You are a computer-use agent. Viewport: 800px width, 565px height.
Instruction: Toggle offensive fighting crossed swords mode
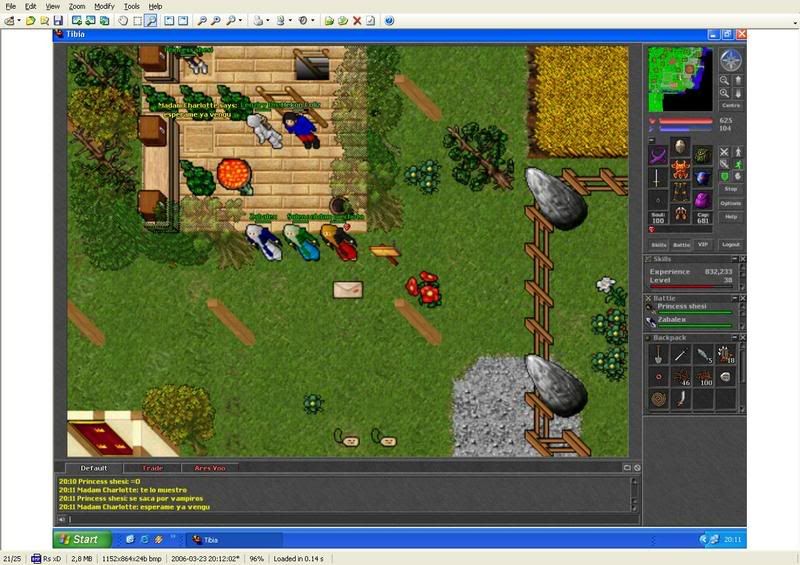(724, 152)
